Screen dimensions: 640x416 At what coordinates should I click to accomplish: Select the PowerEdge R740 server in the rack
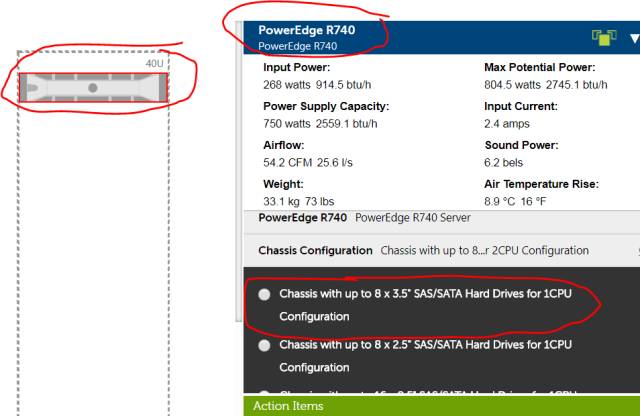pyautogui.click(x=93, y=87)
